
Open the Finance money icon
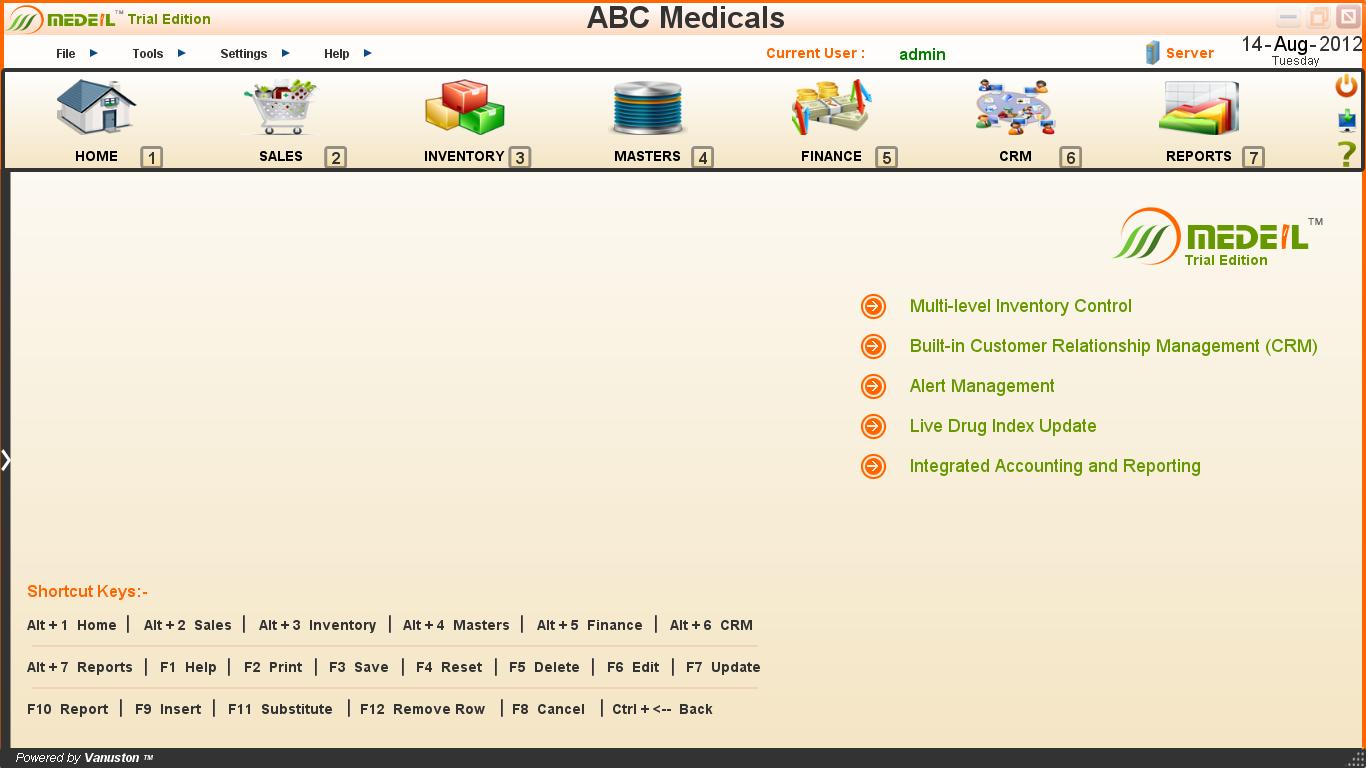[x=831, y=107]
